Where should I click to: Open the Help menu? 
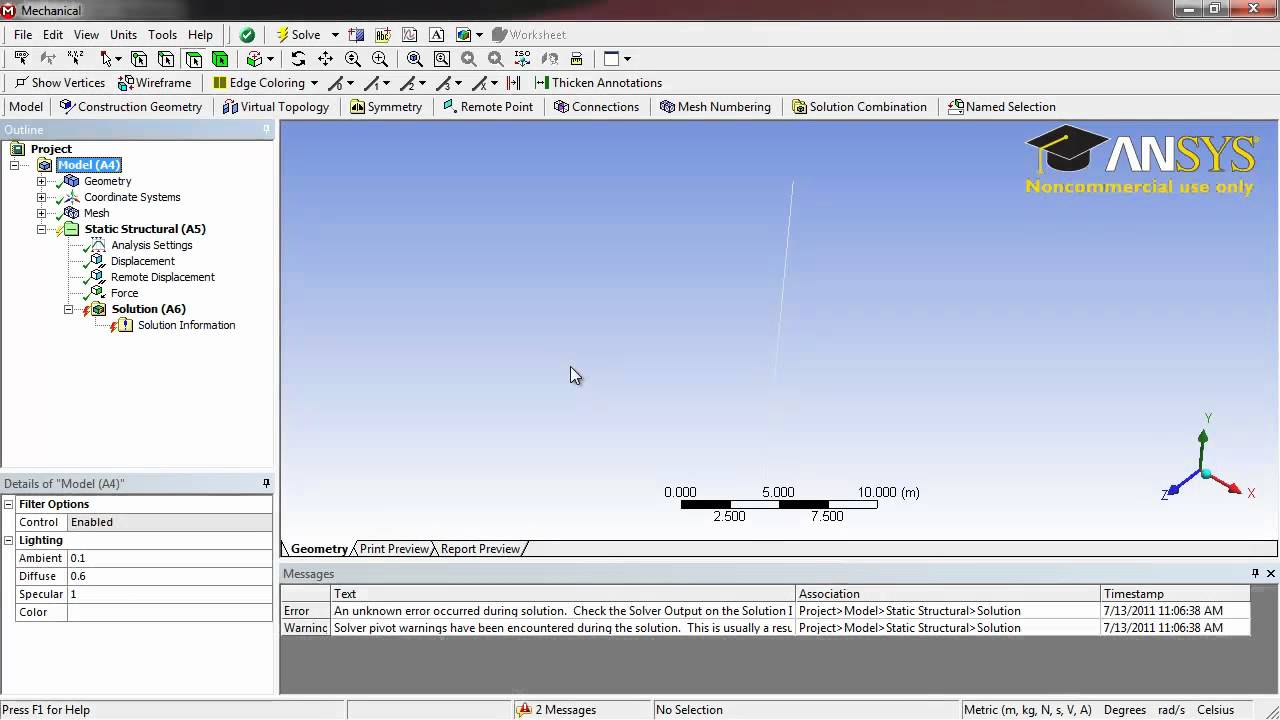[x=200, y=35]
